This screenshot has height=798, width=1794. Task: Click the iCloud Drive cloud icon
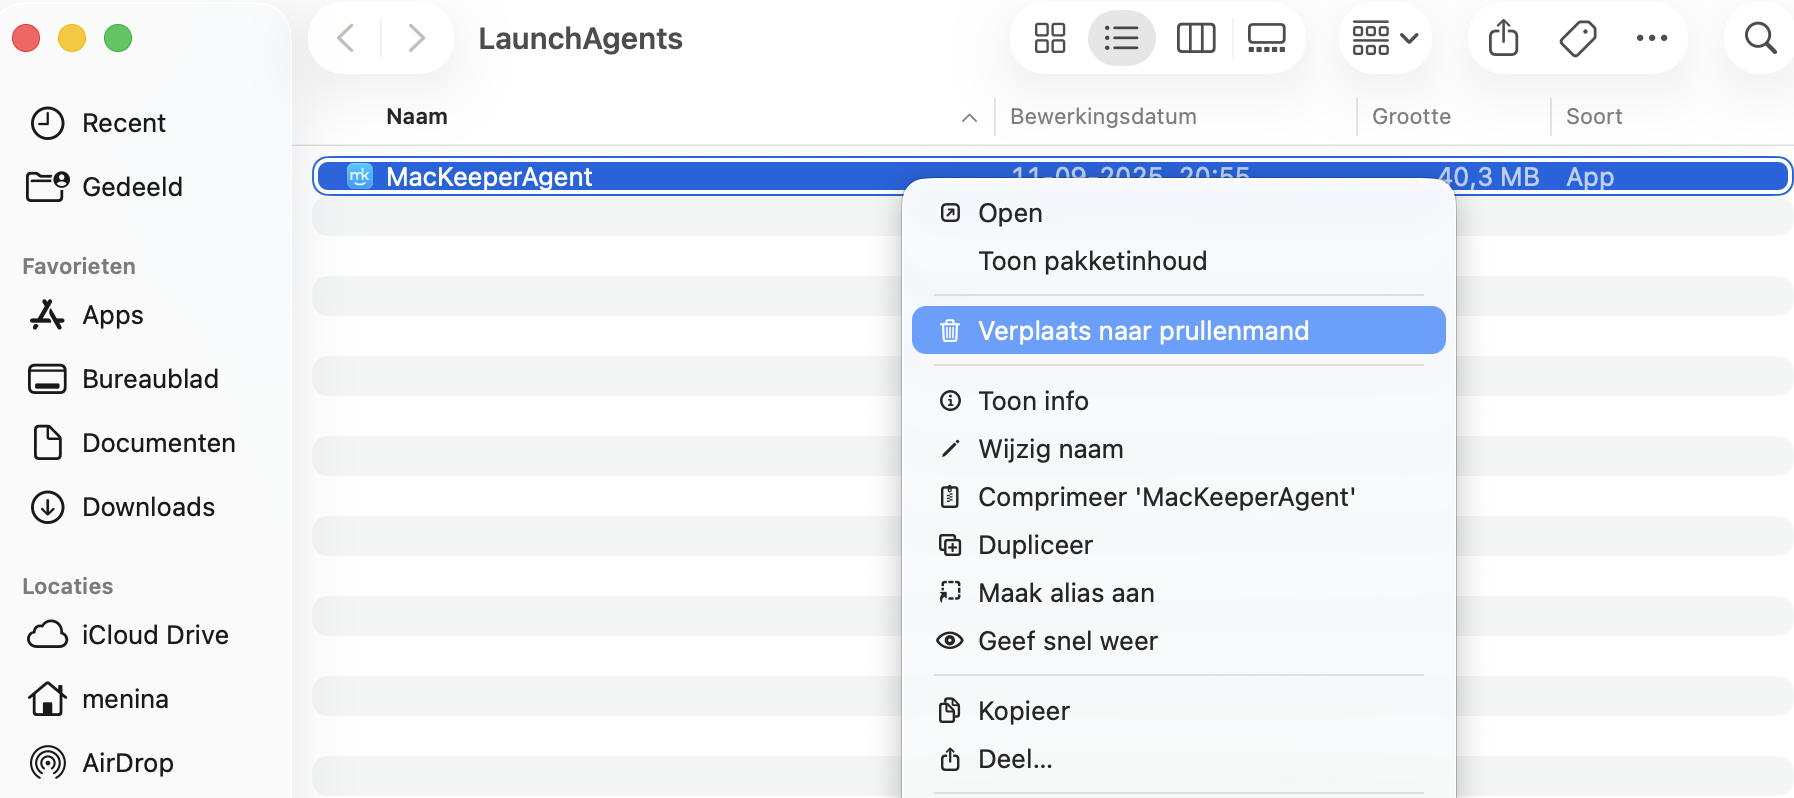click(x=47, y=635)
